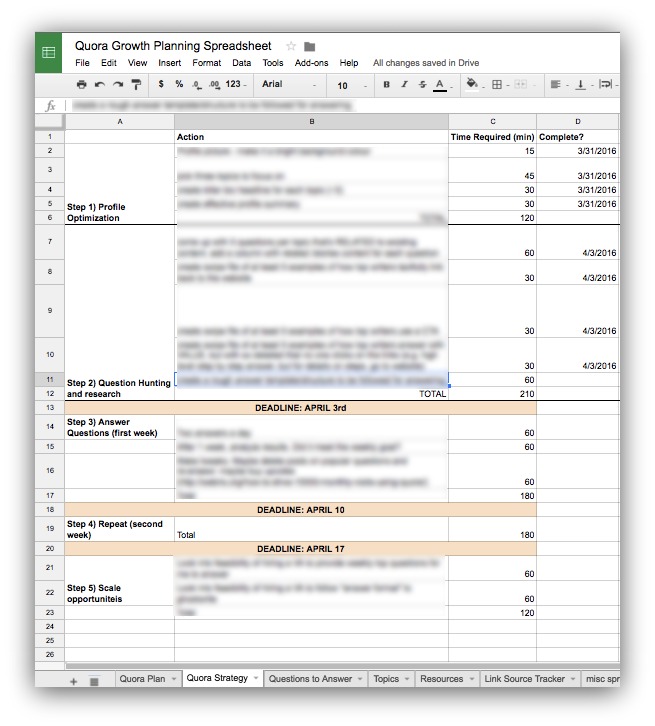Open the fill color bucket
The width and height of the screenshot is (655, 726).
(472, 84)
